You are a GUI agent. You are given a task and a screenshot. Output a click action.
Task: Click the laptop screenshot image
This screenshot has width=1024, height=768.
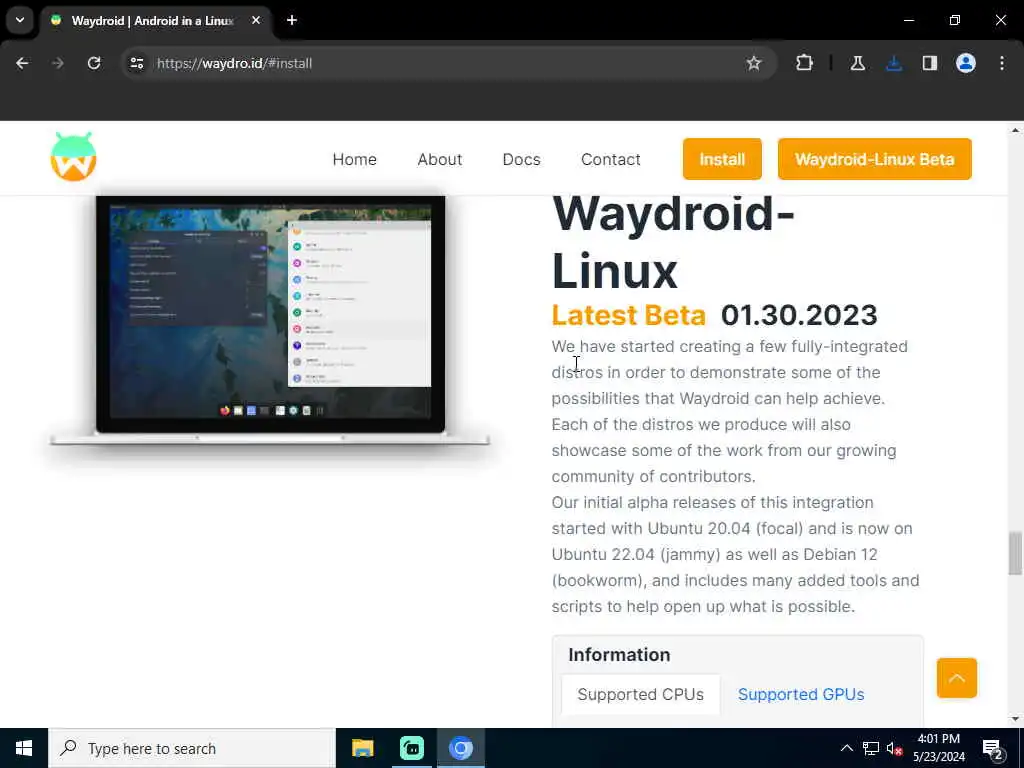point(270,321)
